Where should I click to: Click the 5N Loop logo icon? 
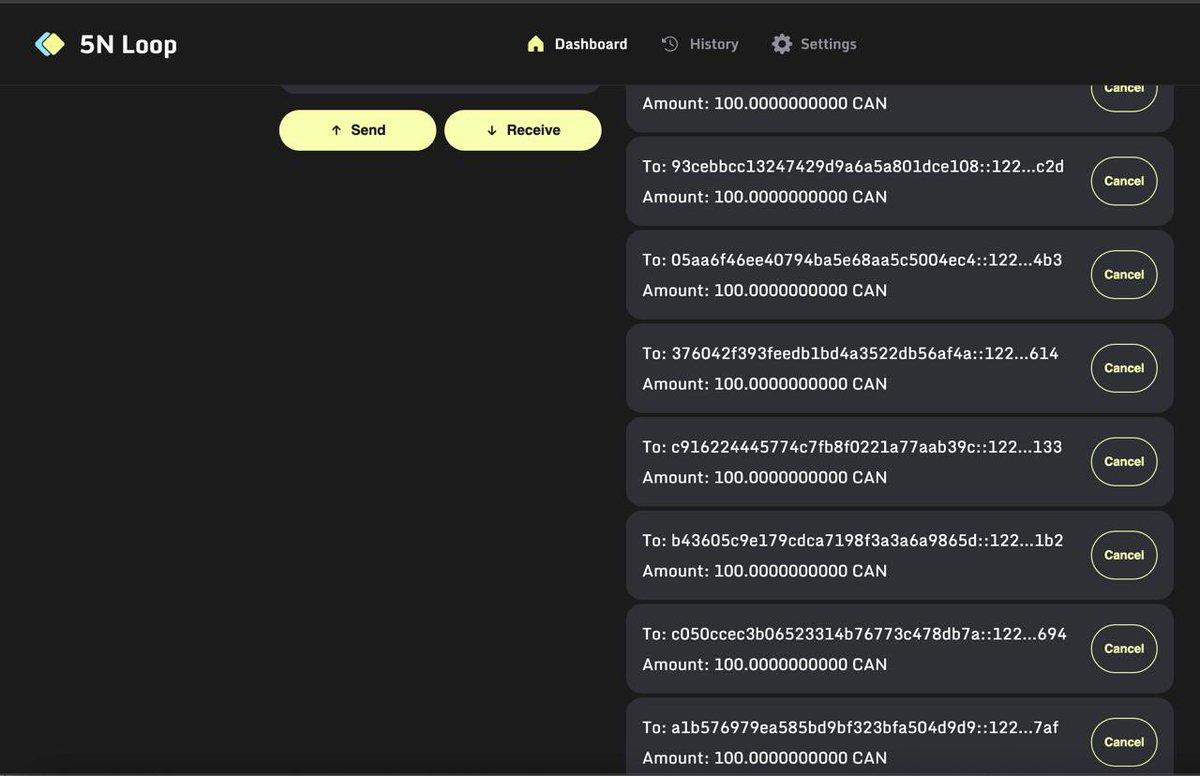click(49, 44)
